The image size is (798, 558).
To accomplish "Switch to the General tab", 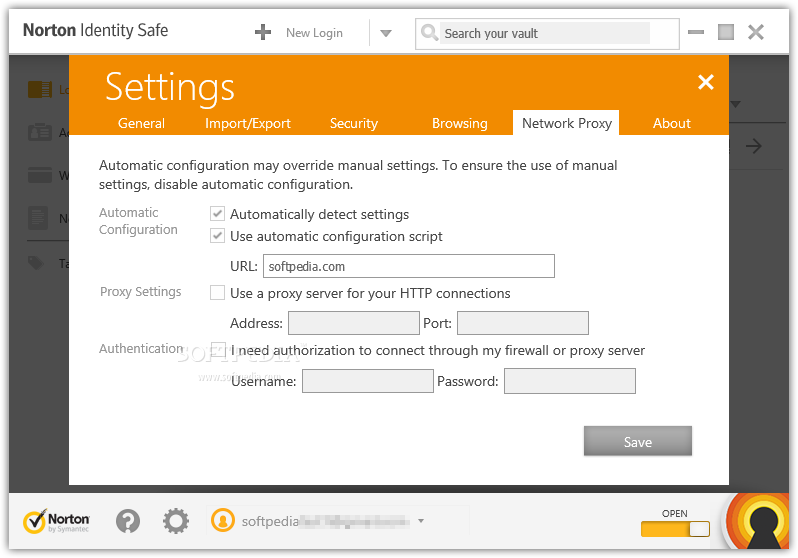I will (x=141, y=123).
